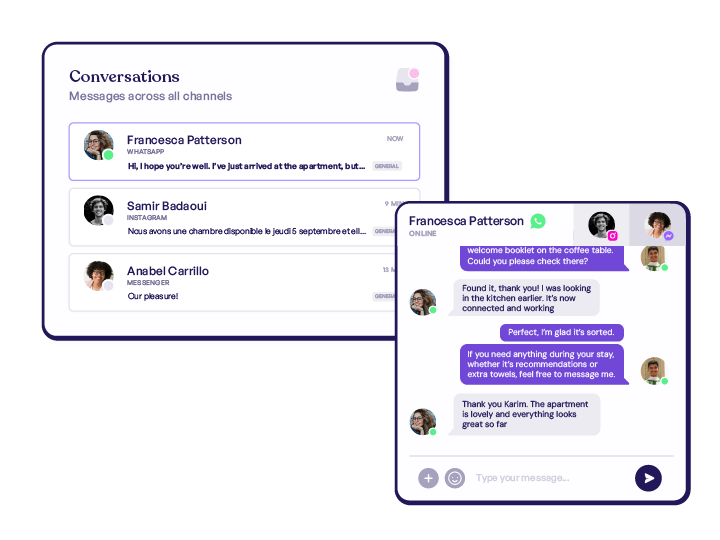This screenshot has width=720, height=540.
Task: Click the Instagram badge on Samir's tab avatar
Action: point(613,236)
